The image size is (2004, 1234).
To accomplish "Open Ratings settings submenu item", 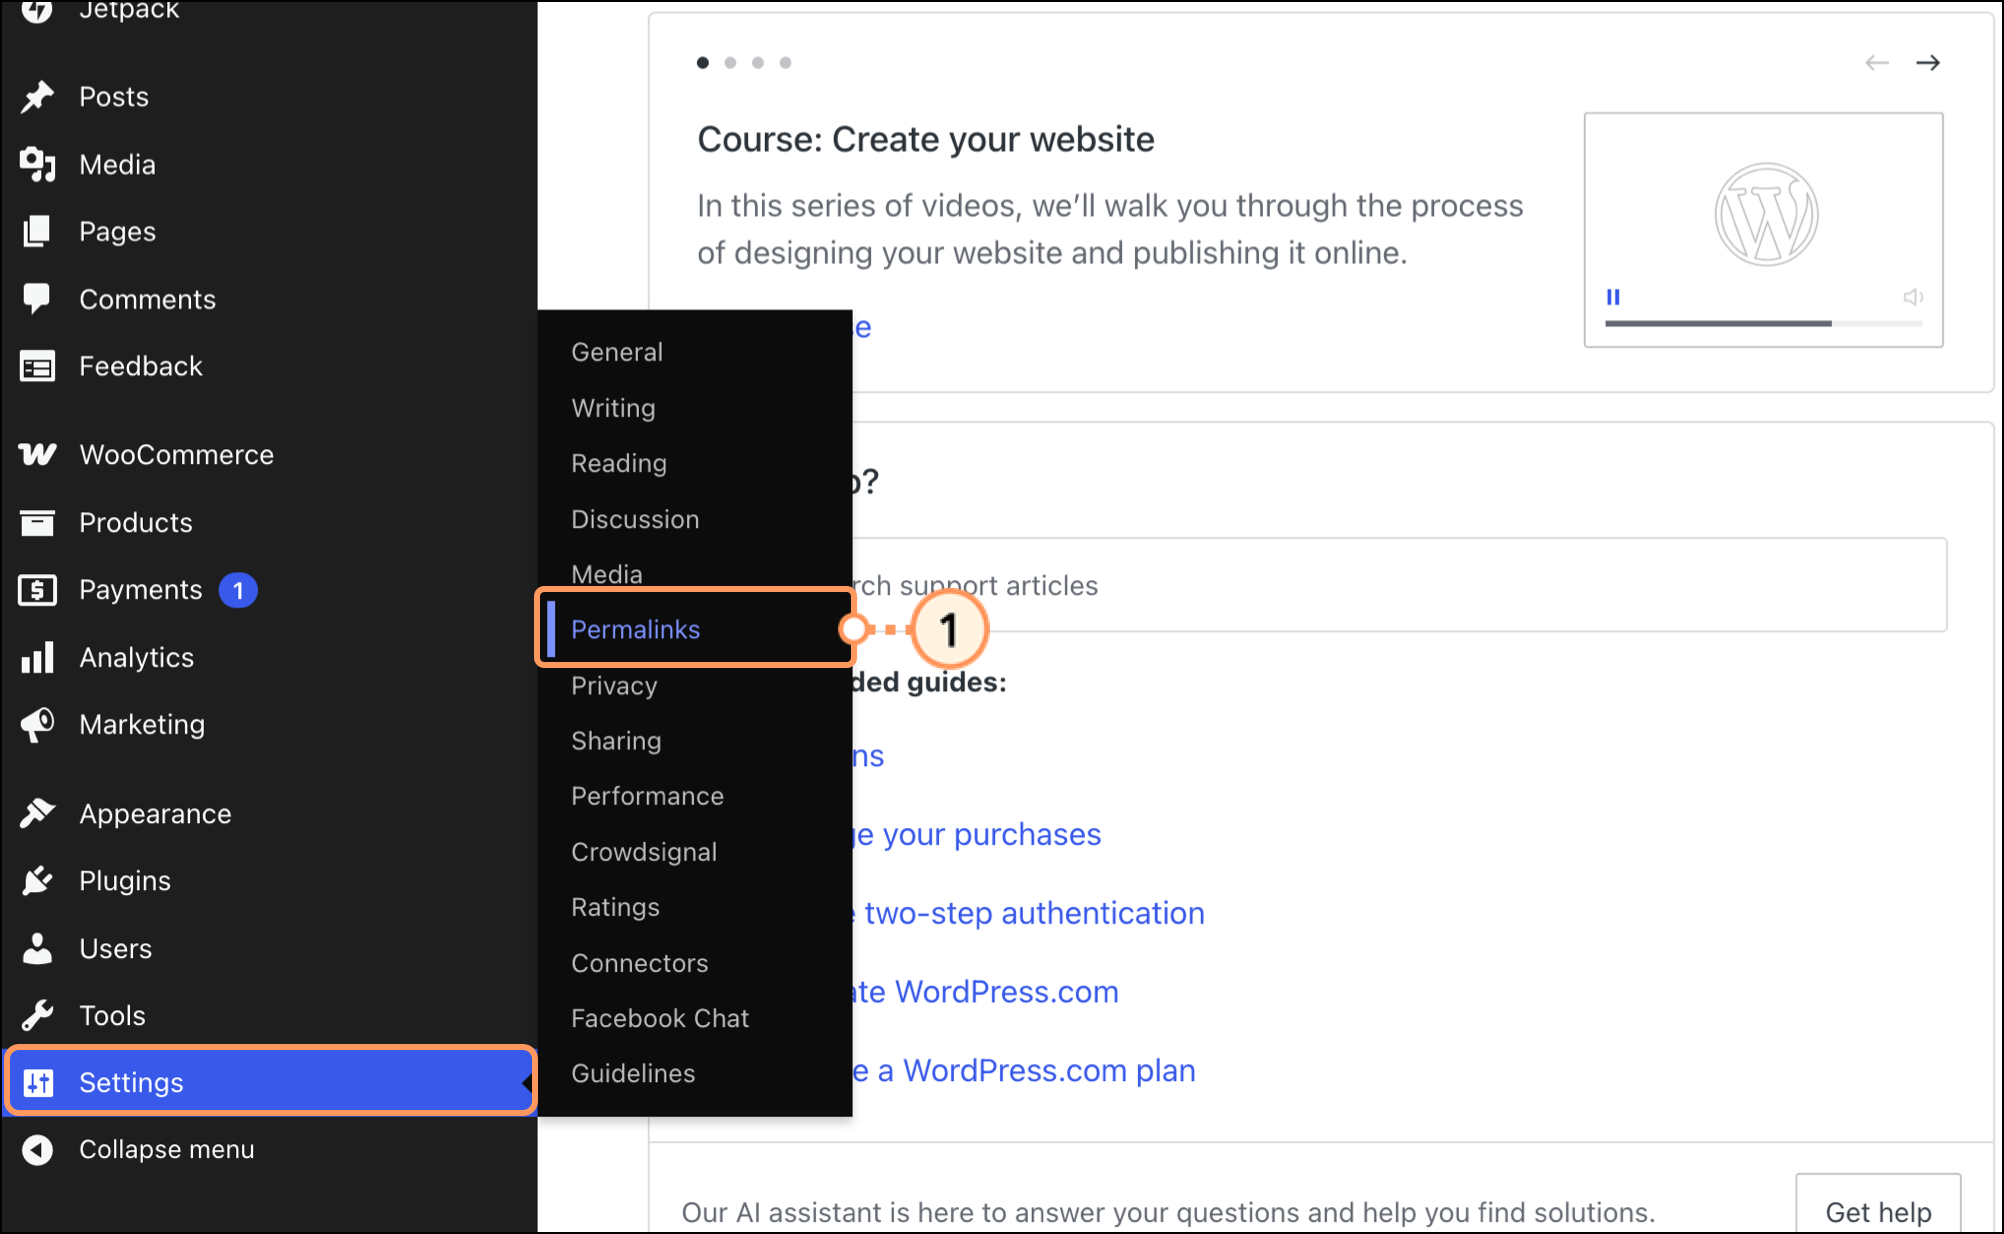I will tap(615, 907).
